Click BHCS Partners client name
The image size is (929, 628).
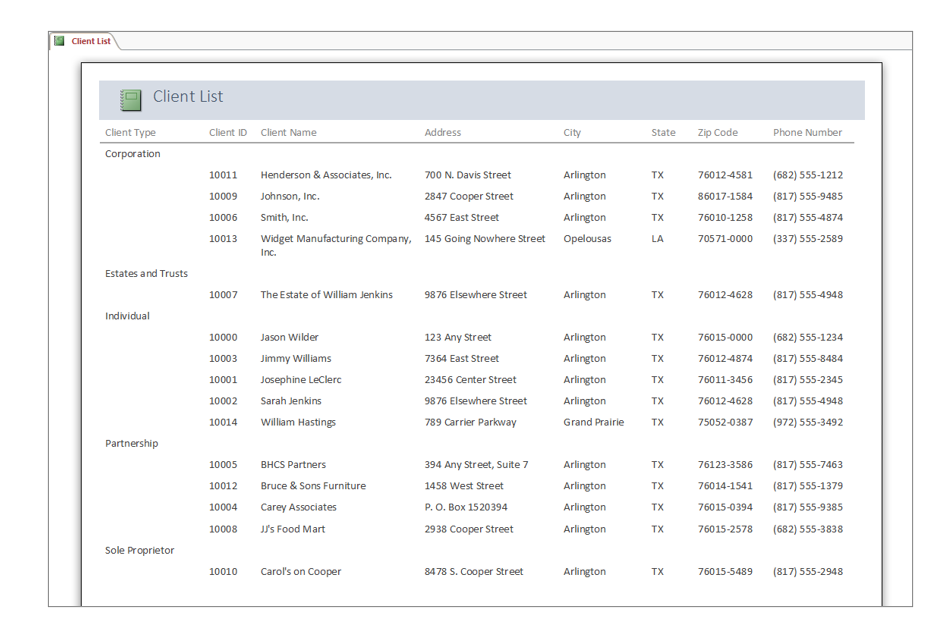coord(293,465)
